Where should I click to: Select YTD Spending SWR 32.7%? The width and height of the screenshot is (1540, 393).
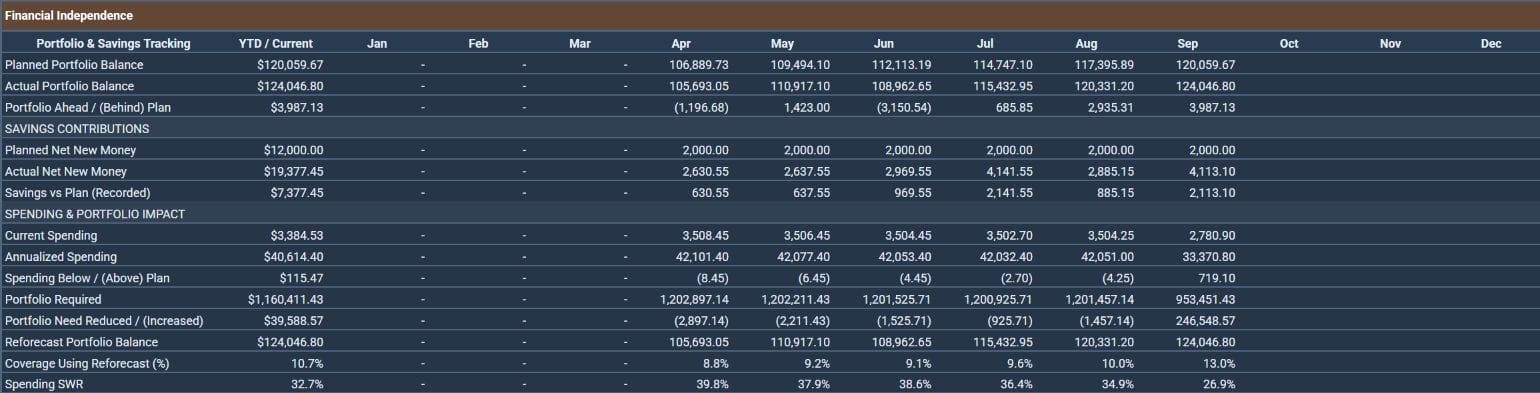pyautogui.click(x=307, y=384)
